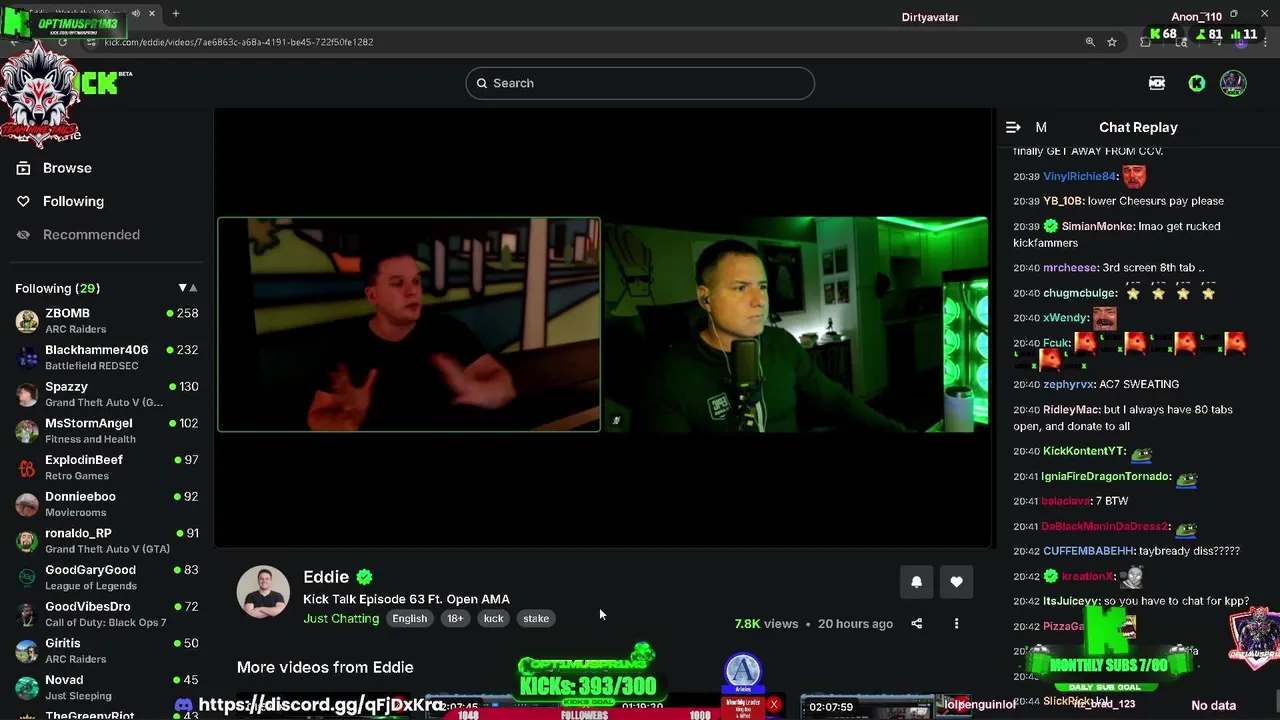Click zephyrvx username in chat
The height and width of the screenshot is (720, 1280).
tap(1069, 384)
